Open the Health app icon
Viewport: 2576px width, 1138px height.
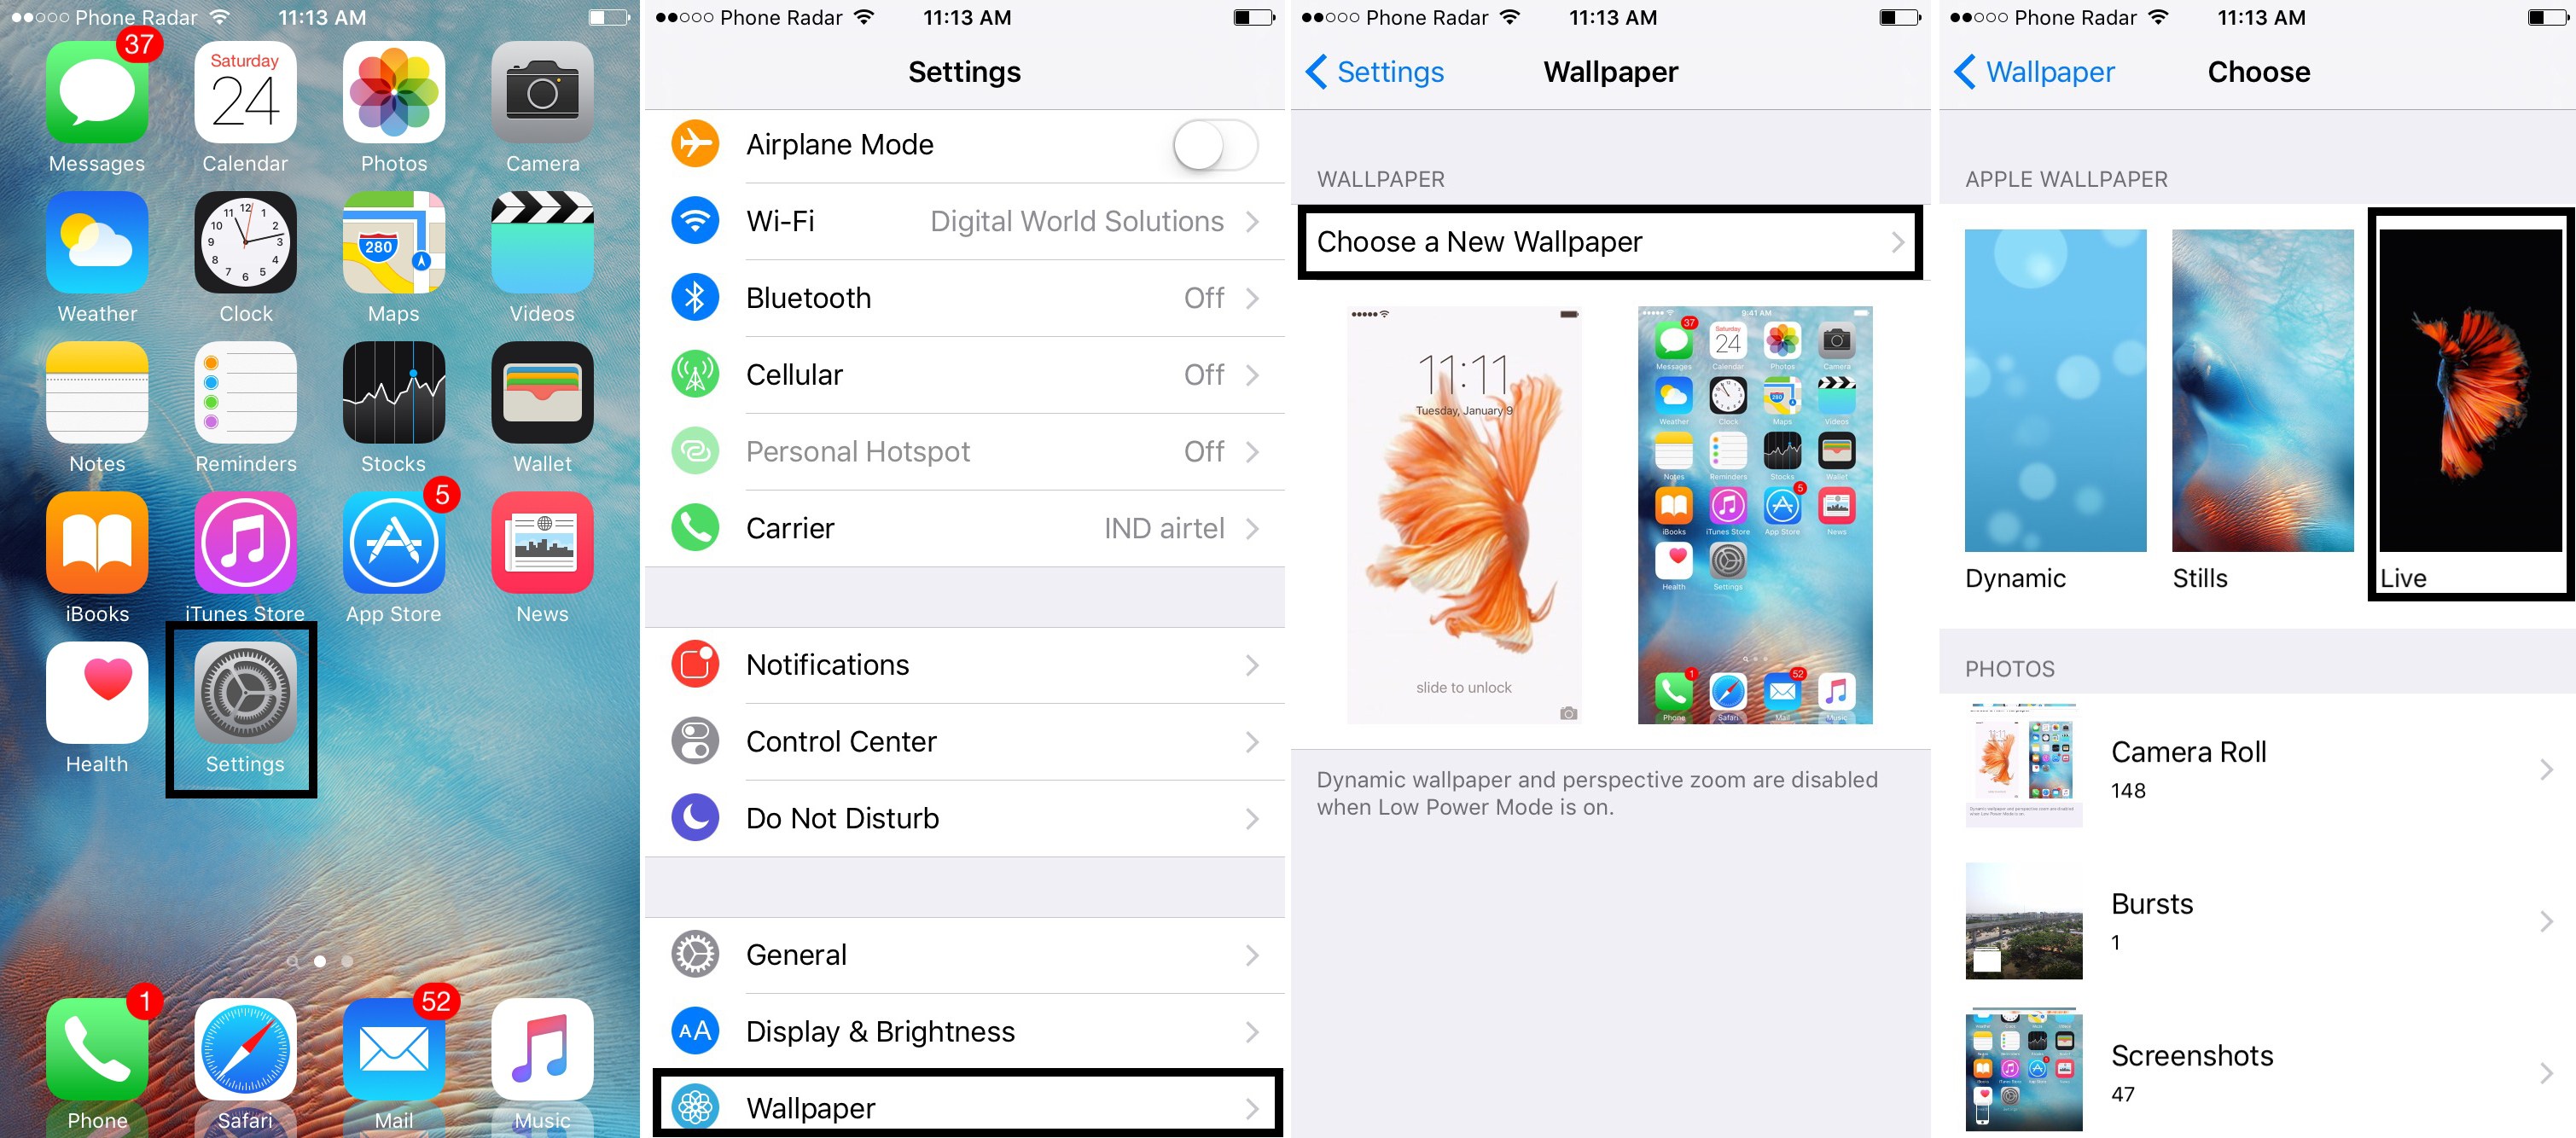pos(92,706)
